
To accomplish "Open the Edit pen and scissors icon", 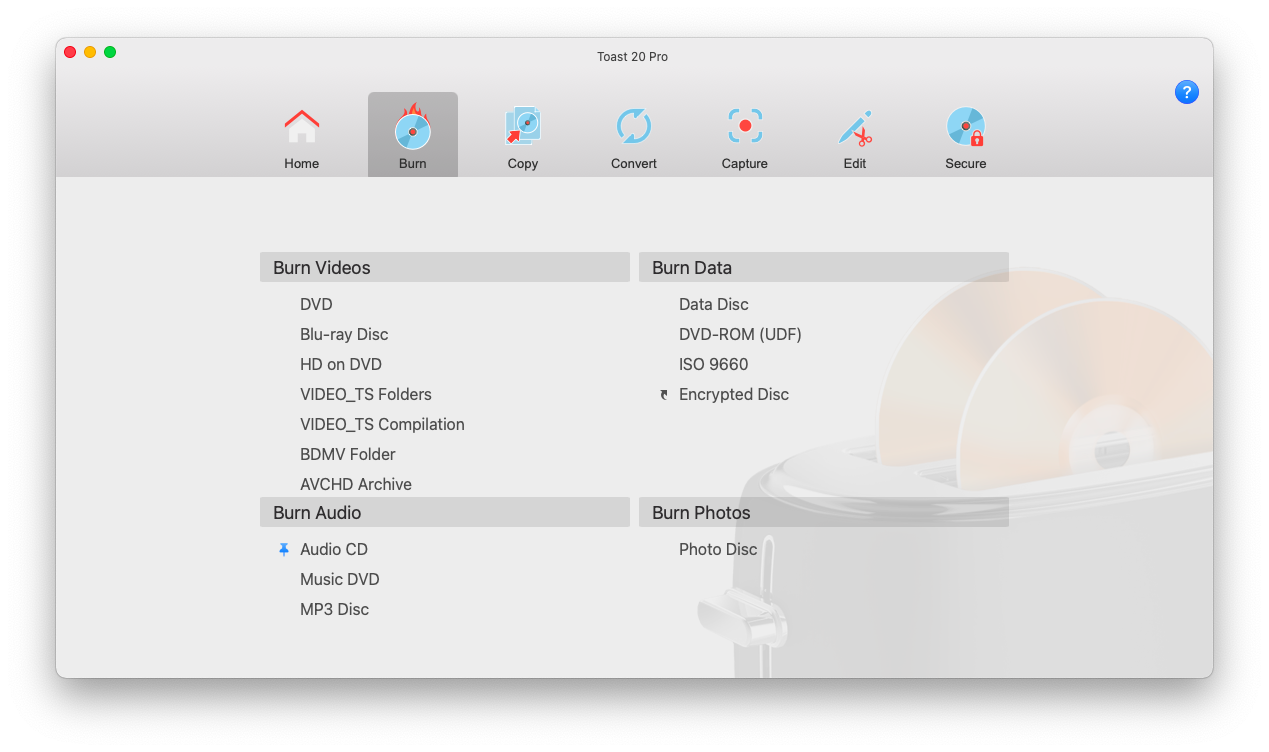I will pyautogui.click(x=855, y=128).
